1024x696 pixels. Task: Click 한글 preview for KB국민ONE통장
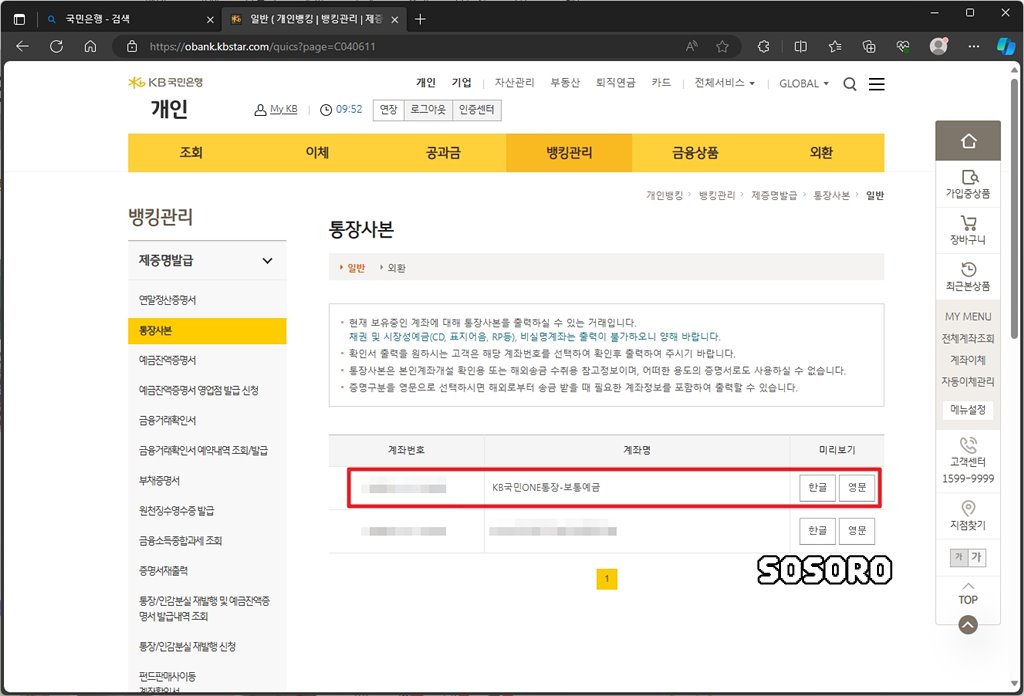[x=818, y=488]
